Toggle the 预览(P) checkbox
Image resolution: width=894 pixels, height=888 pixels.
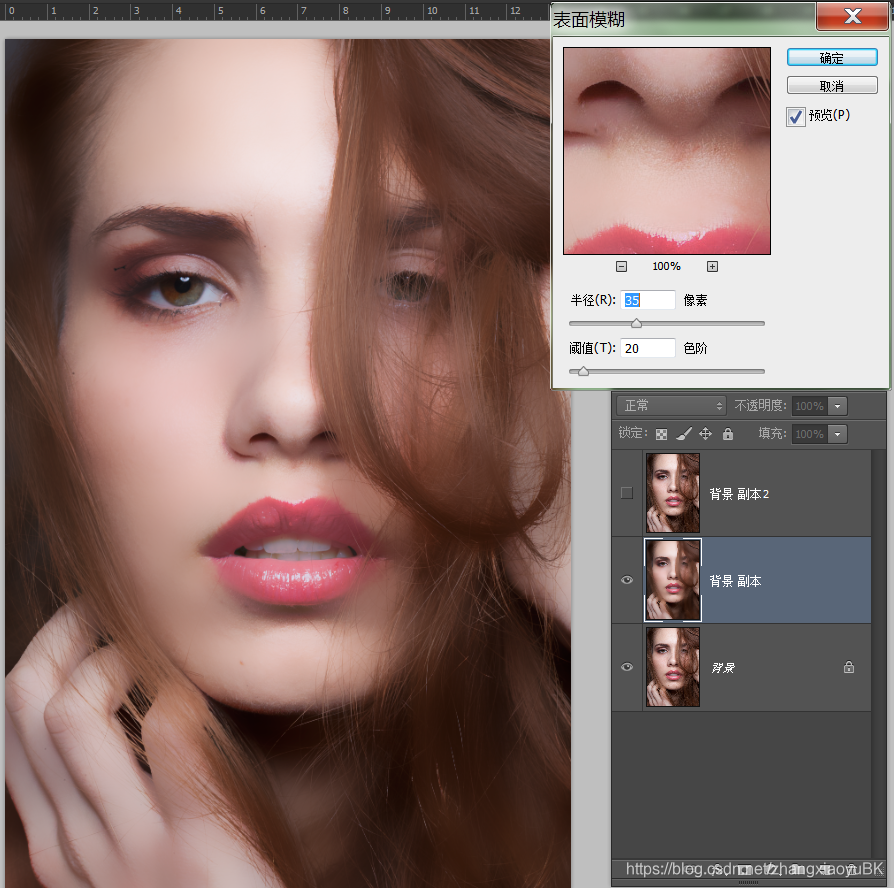(x=795, y=116)
